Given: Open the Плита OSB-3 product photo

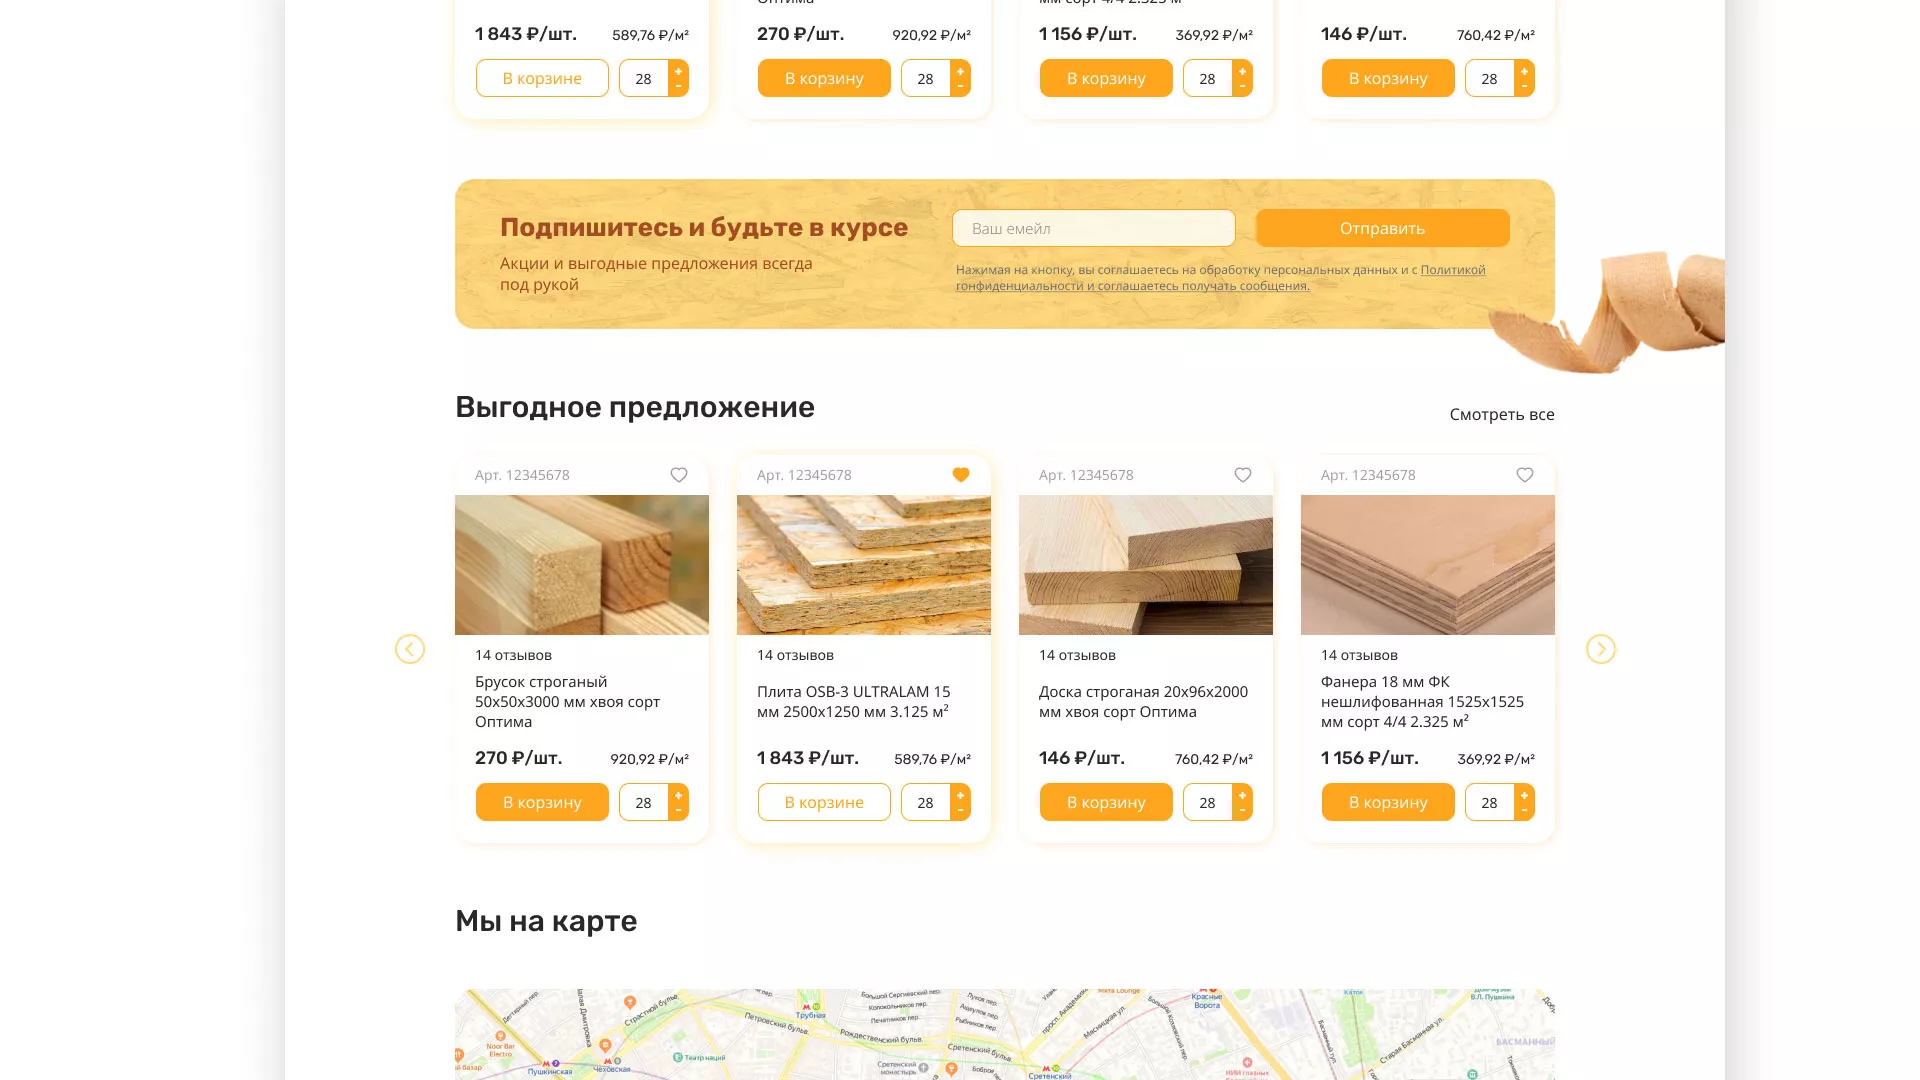Looking at the screenshot, I should point(863,565).
